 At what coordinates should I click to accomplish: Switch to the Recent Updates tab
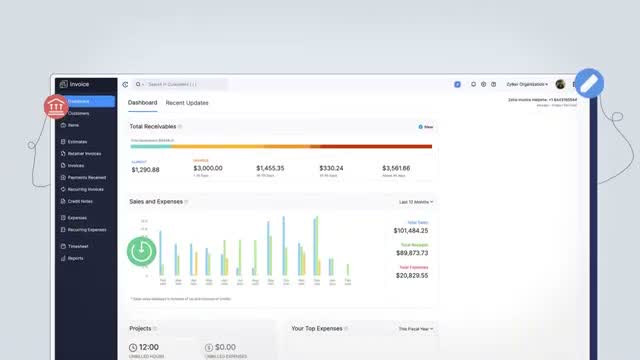pos(187,103)
